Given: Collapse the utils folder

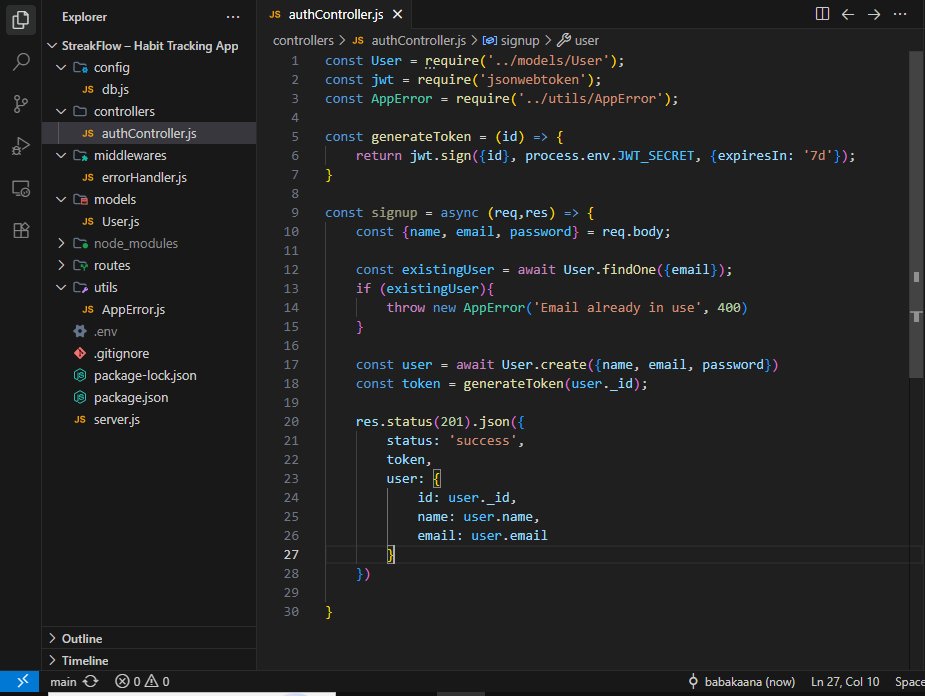Looking at the screenshot, I should tap(61, 287).
